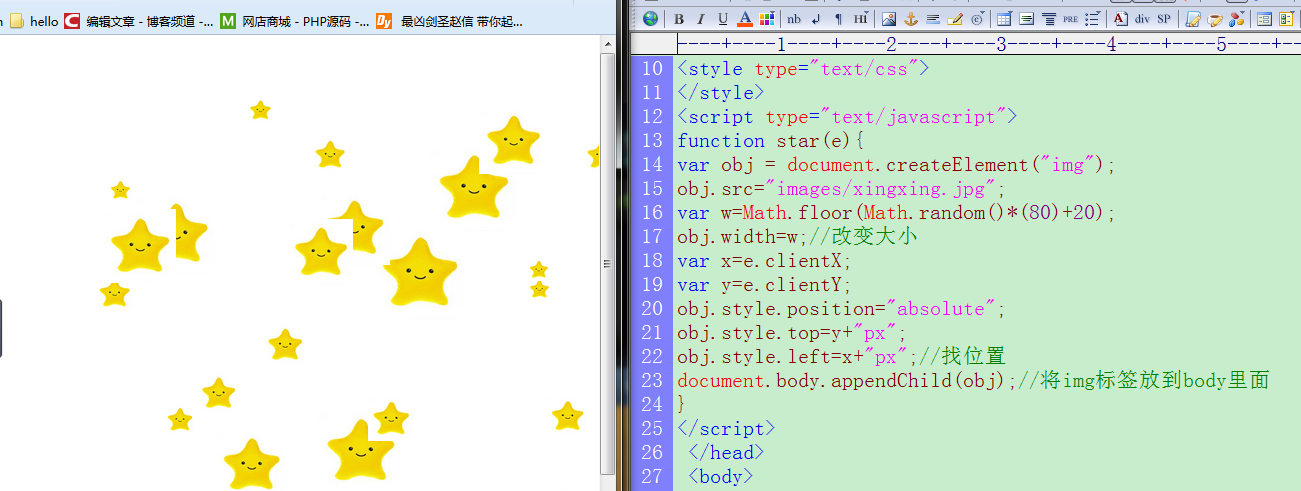Insert horizontal rule with lines icon
1301x491 pixels.
click(x=933, y=18)
